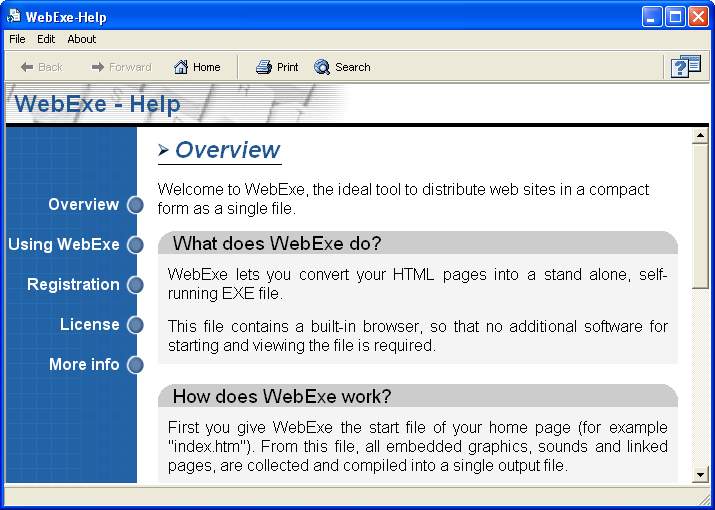This screenshot has width=715, height=510.
Task: Click the scrollbar up arrow
Action: tap(700, 135)
